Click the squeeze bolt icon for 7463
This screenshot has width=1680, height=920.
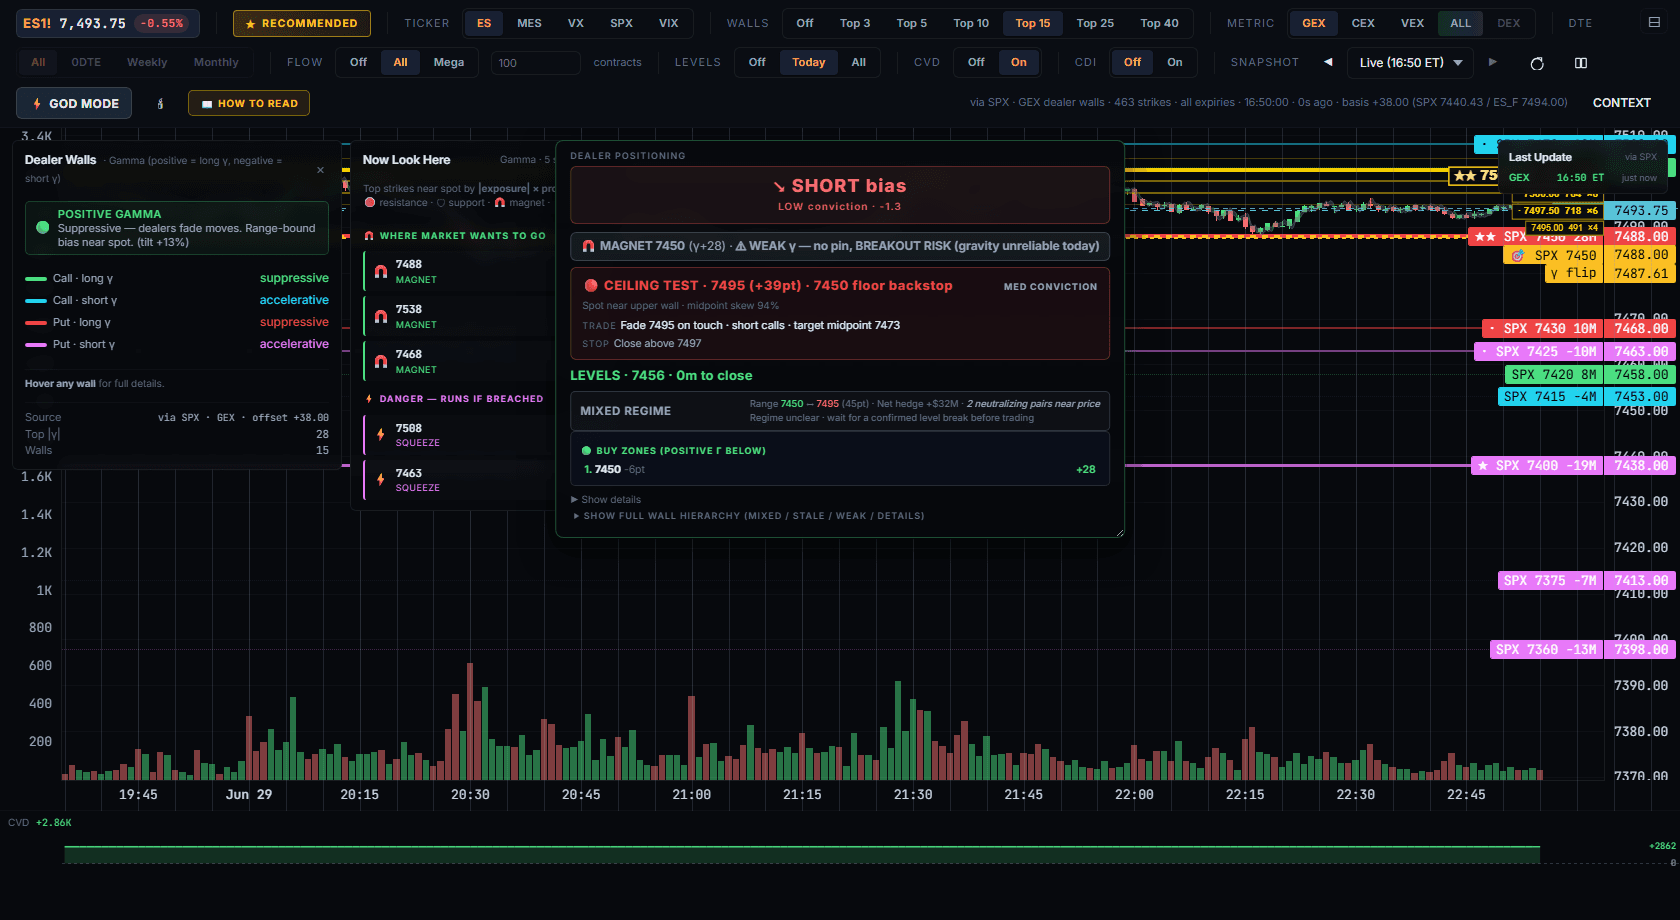coord(381,479)
